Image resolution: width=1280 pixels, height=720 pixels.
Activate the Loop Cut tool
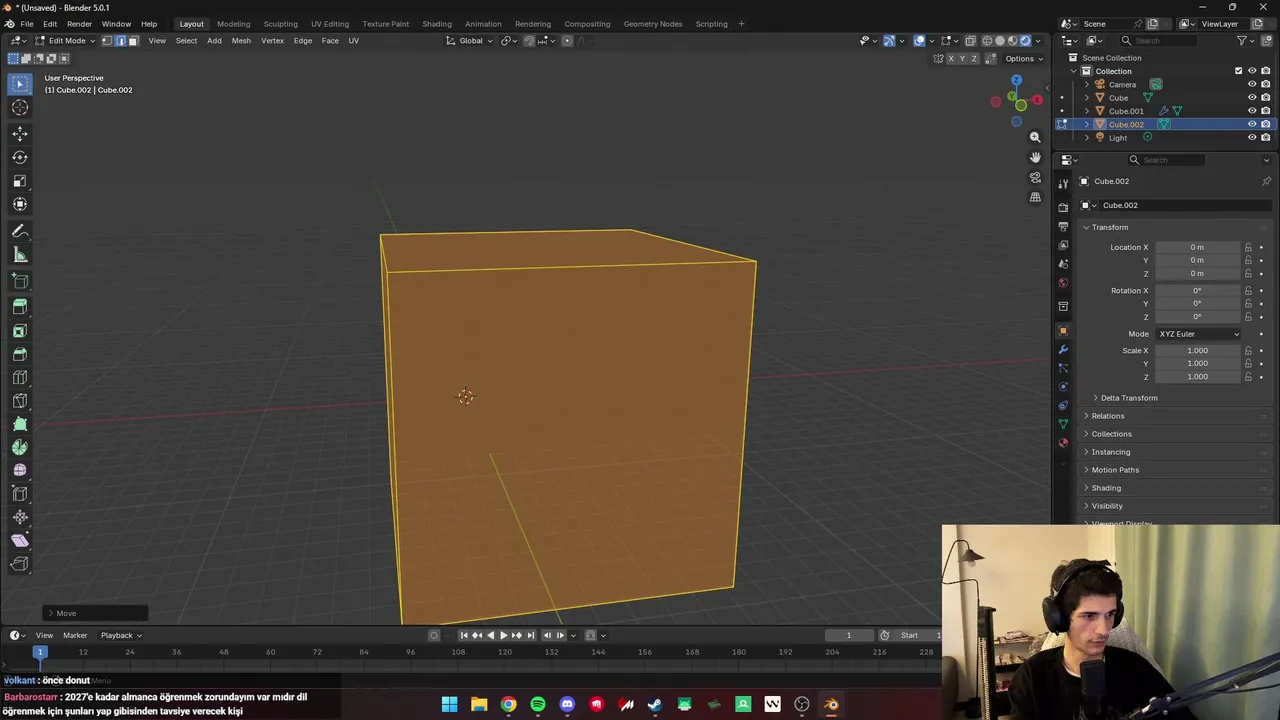tap(20, 377)
